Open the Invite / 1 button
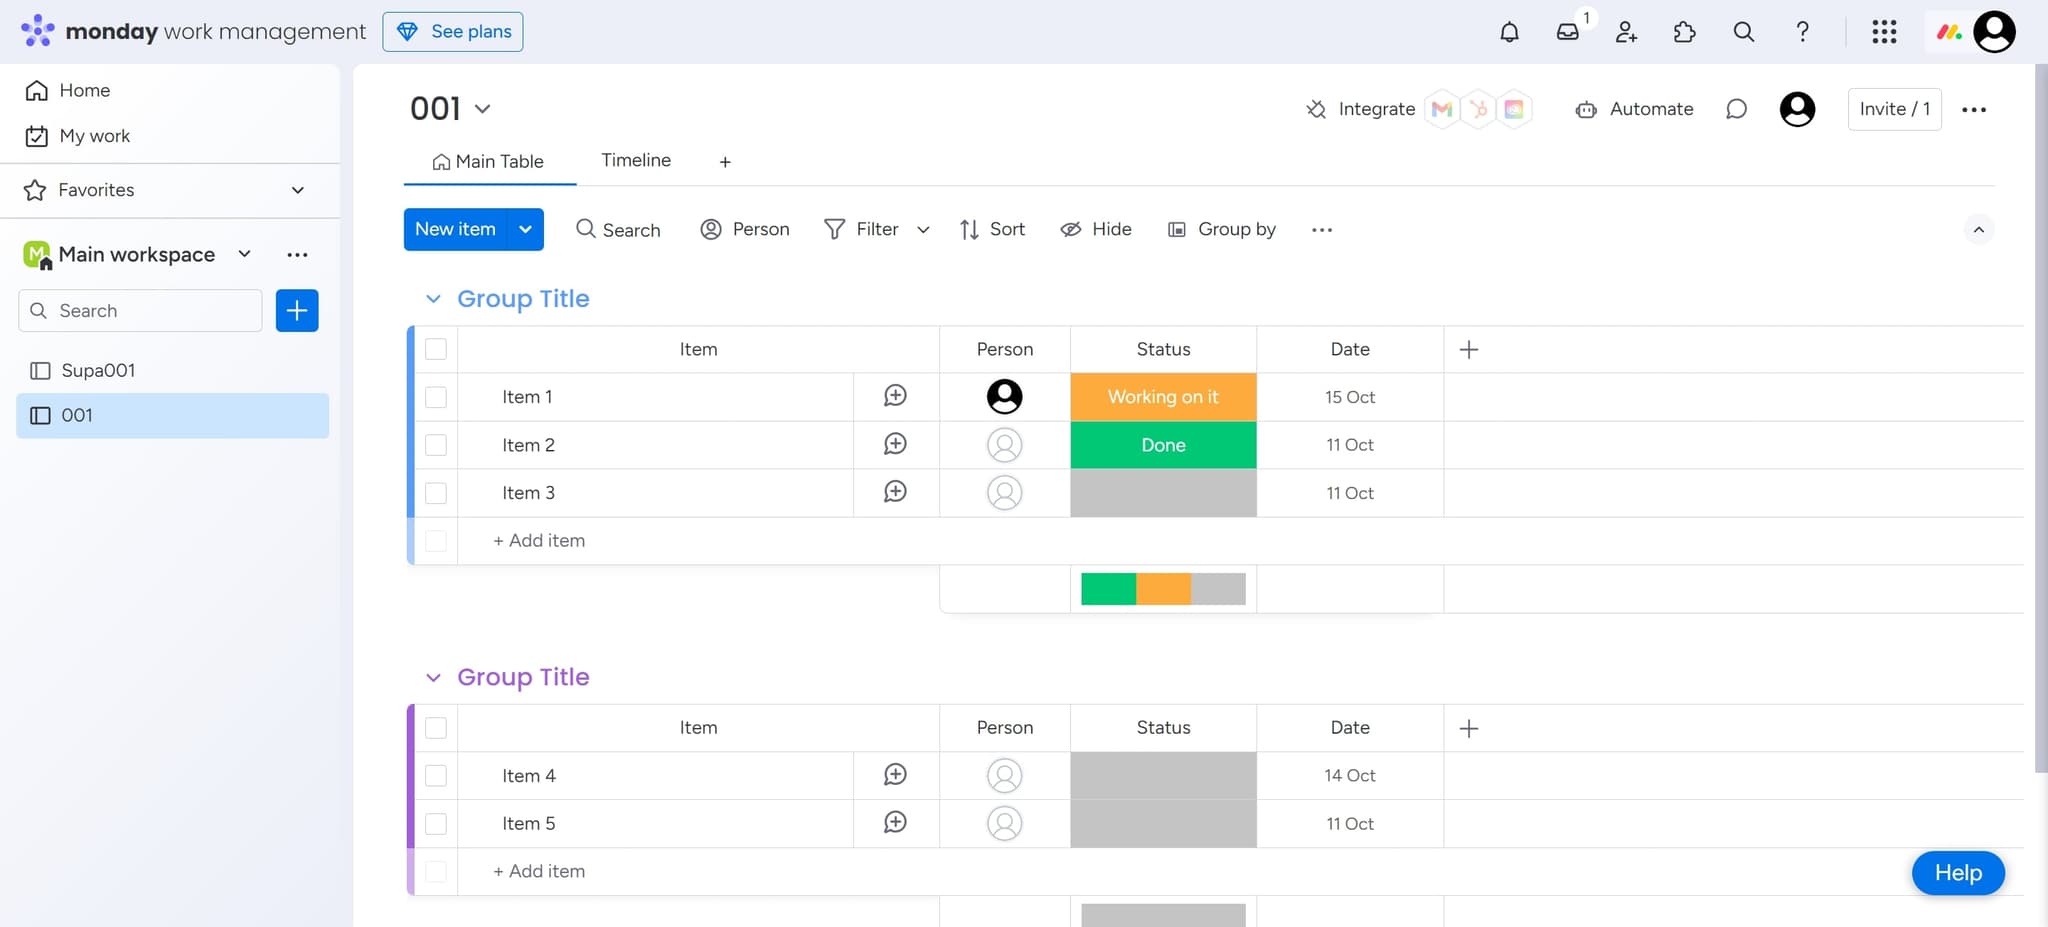The height and width of the screenshot is (927, 2048). tap(1893, 109)
